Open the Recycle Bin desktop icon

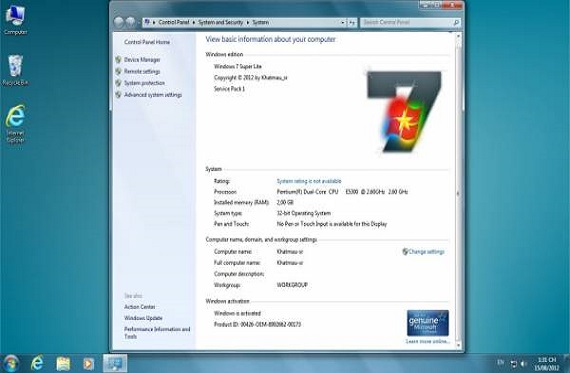pos(15,70)
